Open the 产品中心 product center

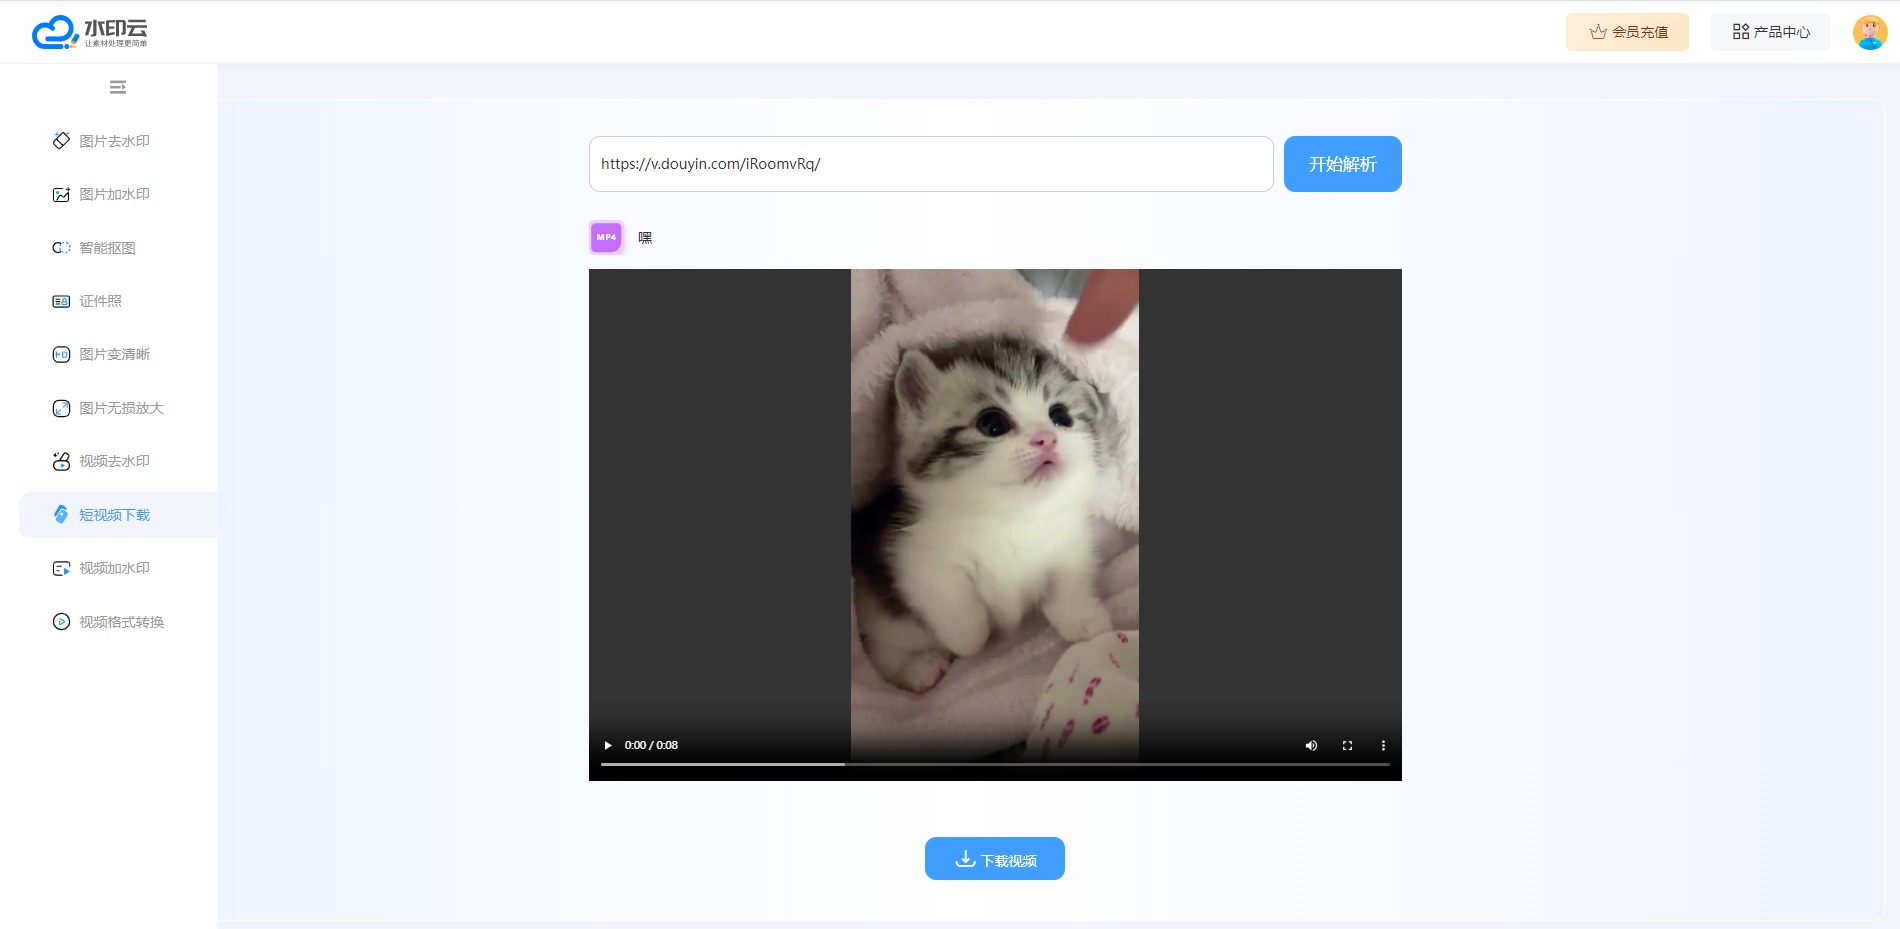point(1770,32)
